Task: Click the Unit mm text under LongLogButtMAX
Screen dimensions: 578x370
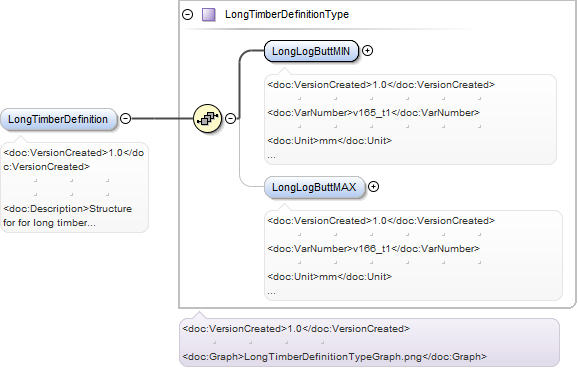Action: point(330,277)
